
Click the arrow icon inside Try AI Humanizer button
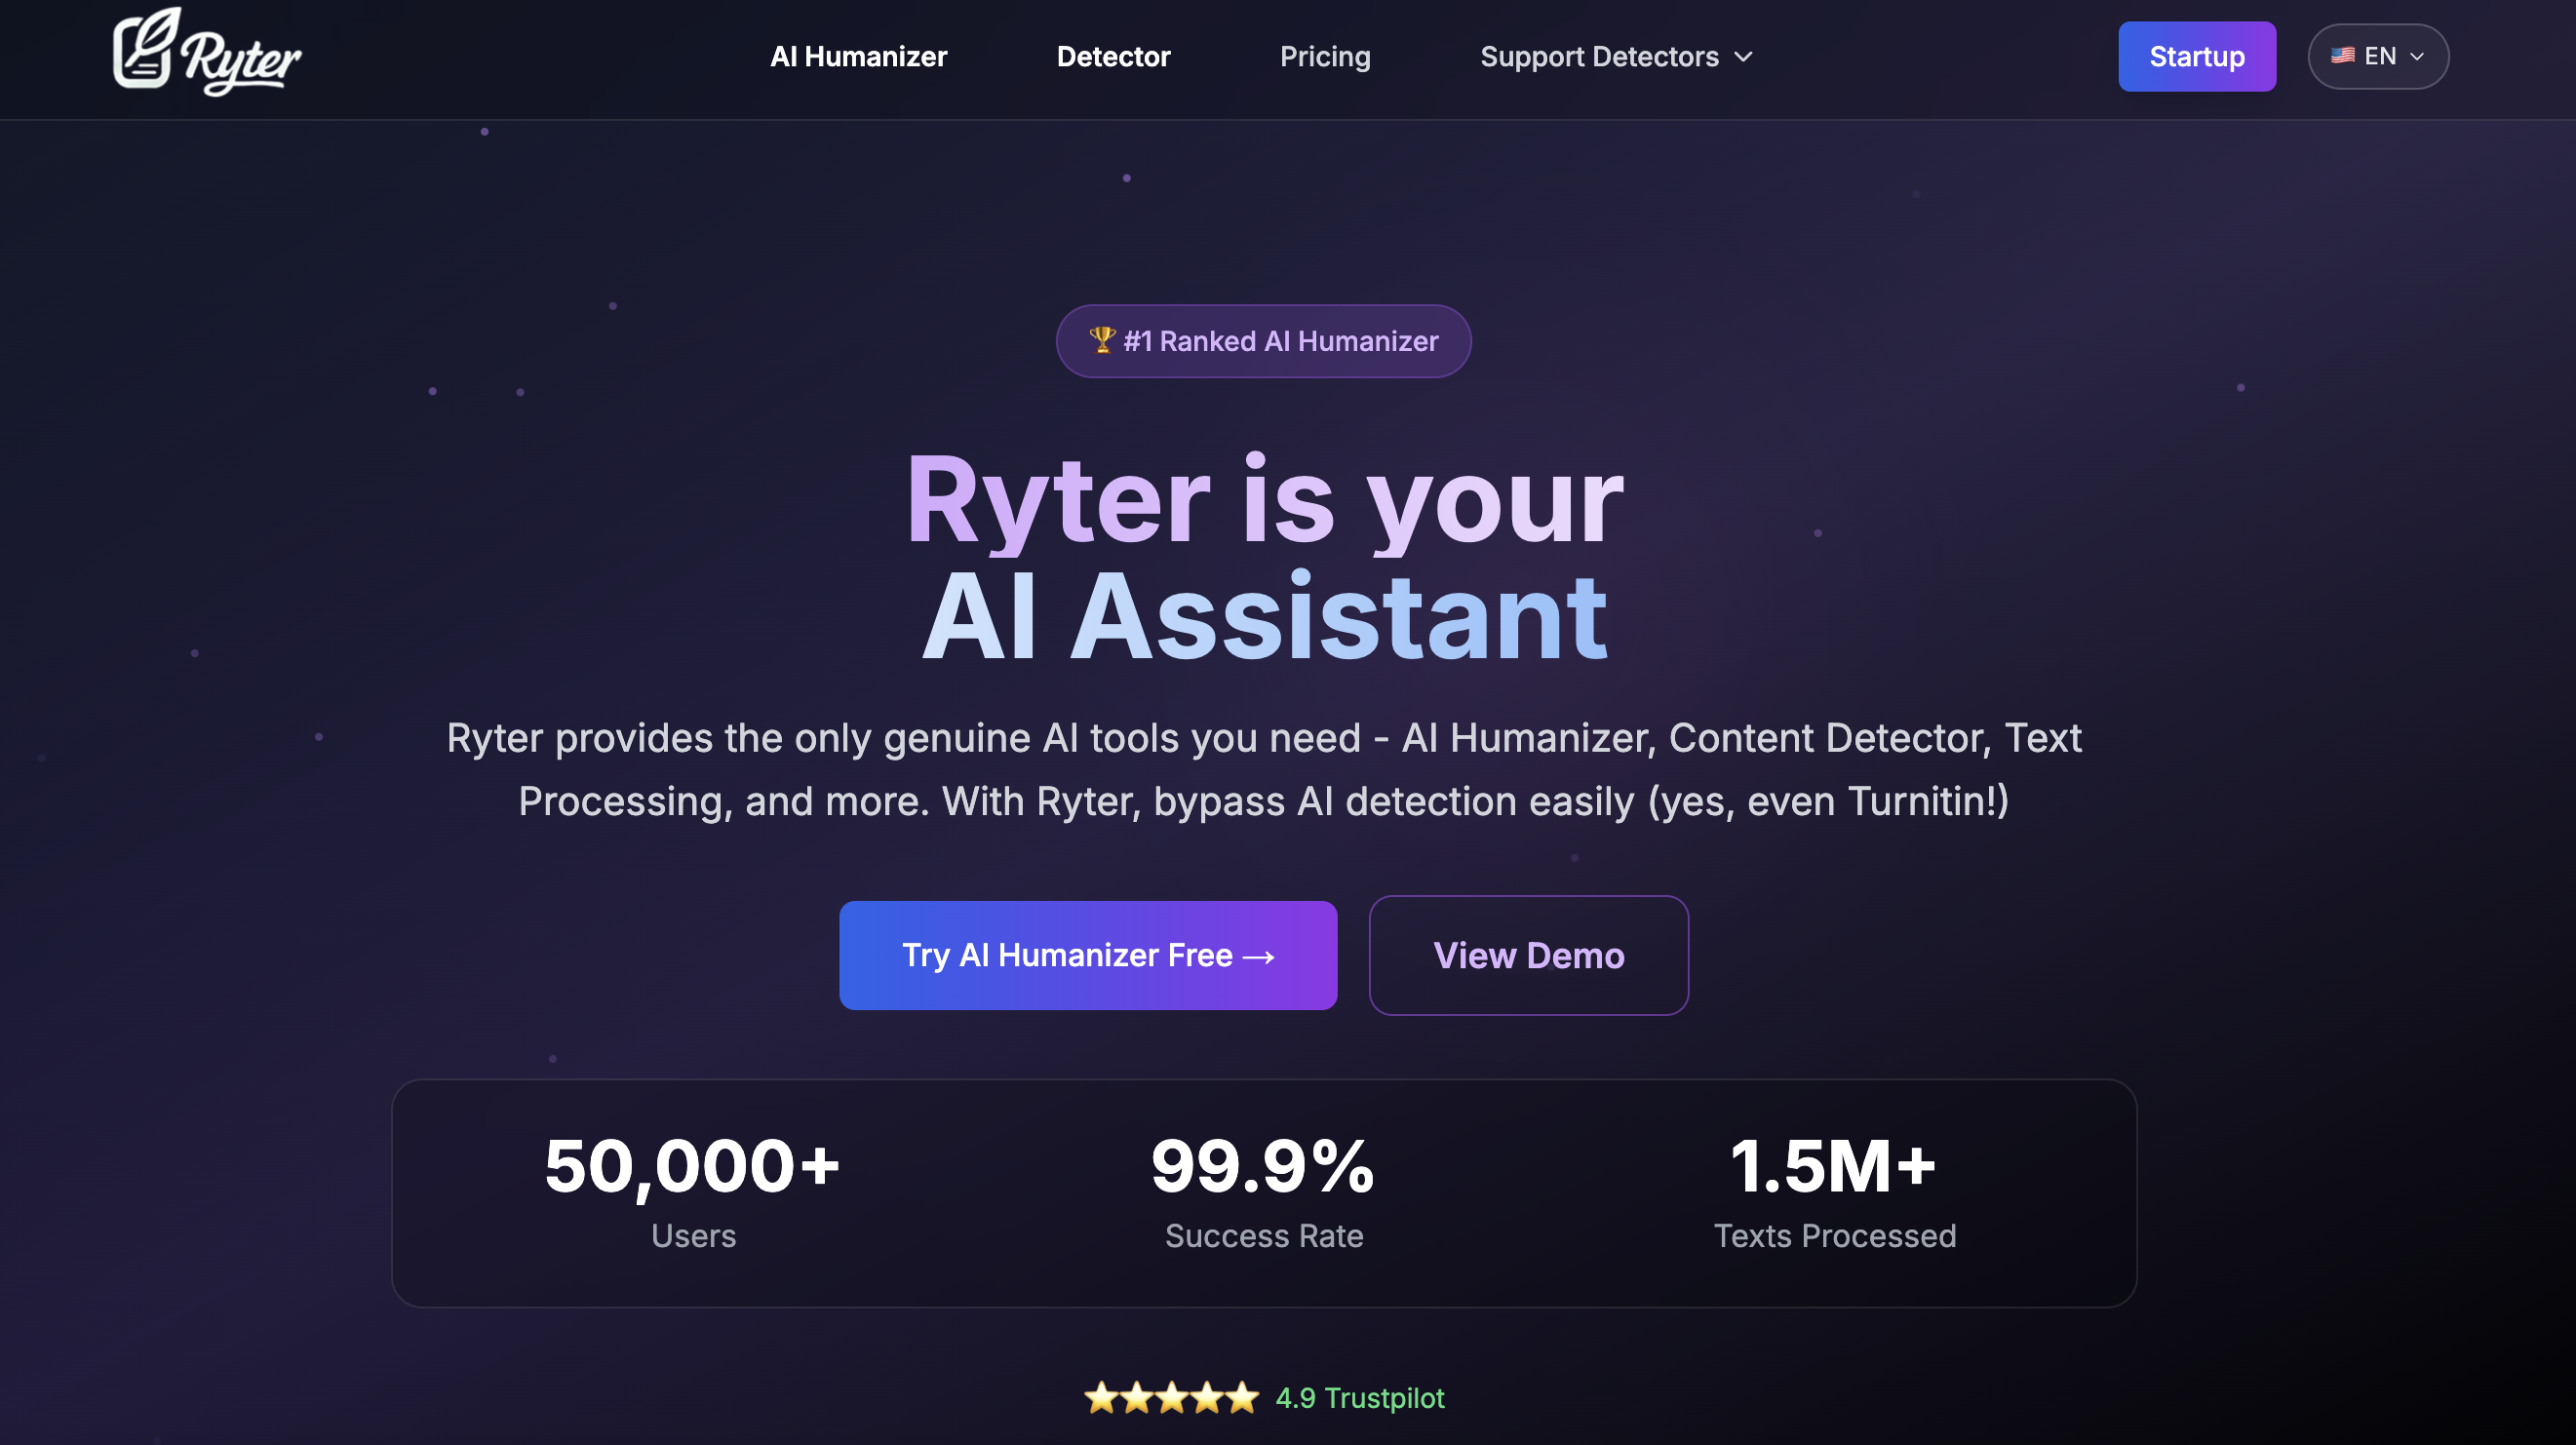coord(1257,955)
